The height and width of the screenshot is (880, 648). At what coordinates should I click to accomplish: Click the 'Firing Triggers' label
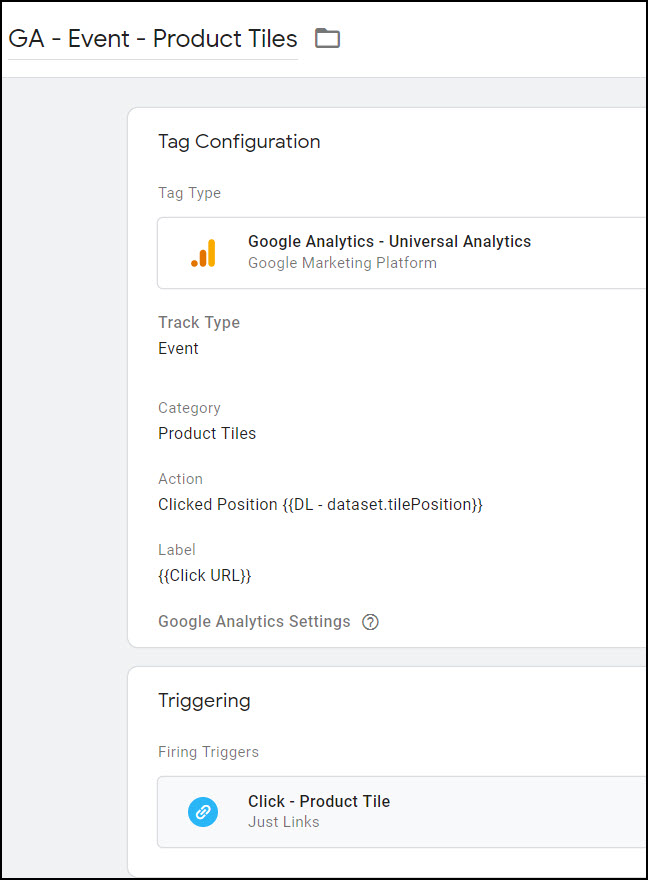point(209,752)
